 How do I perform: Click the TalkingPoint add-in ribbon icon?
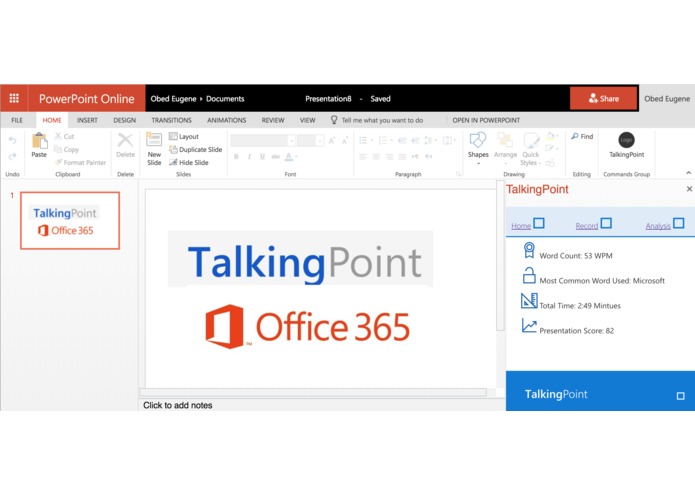626,140
